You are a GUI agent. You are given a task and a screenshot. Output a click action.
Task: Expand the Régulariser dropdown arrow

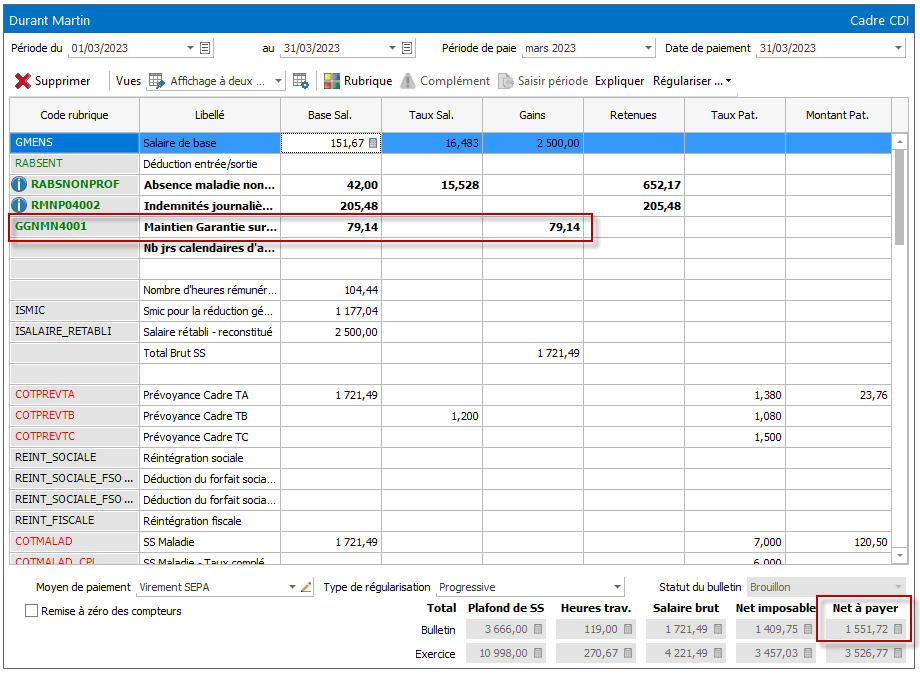(x=729, y=81)
